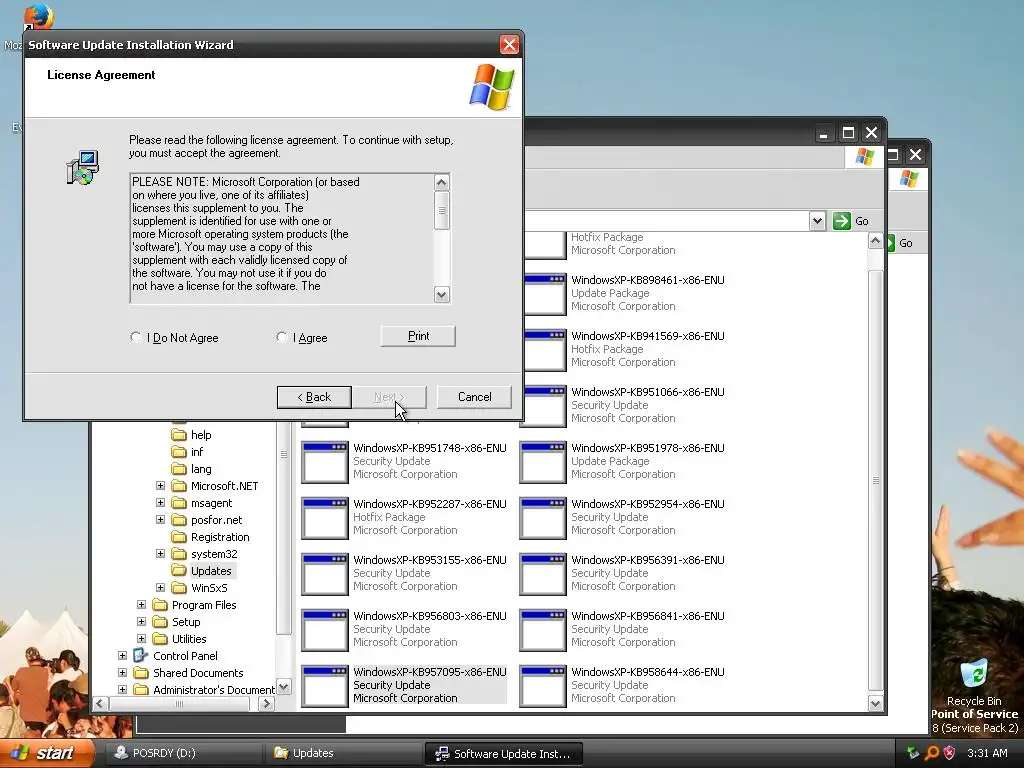Viewport: 1024px width, 768px height.
Task: Select WindowsXP-KB952287-x86-ENU file icon
Action: (x=325, y=519)
